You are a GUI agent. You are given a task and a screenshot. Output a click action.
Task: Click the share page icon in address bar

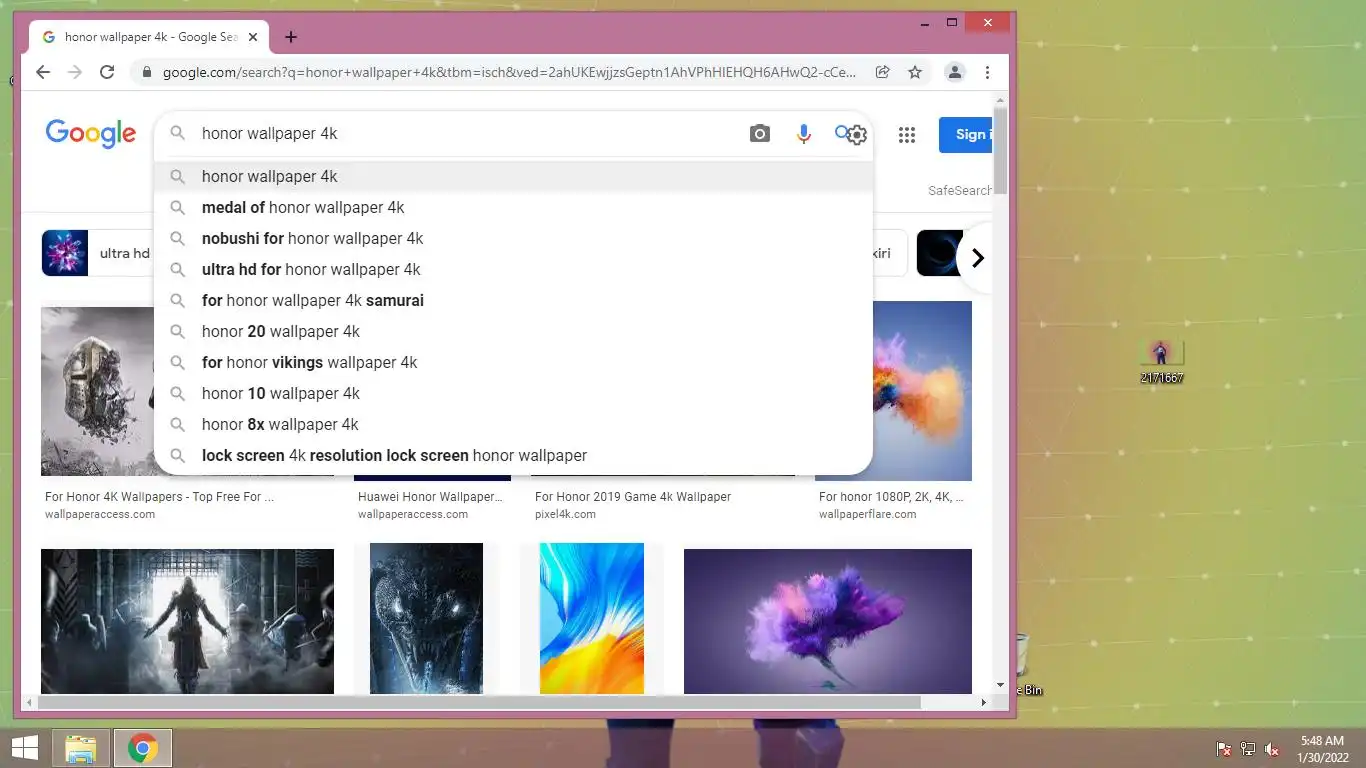click(x=882, y=72)
